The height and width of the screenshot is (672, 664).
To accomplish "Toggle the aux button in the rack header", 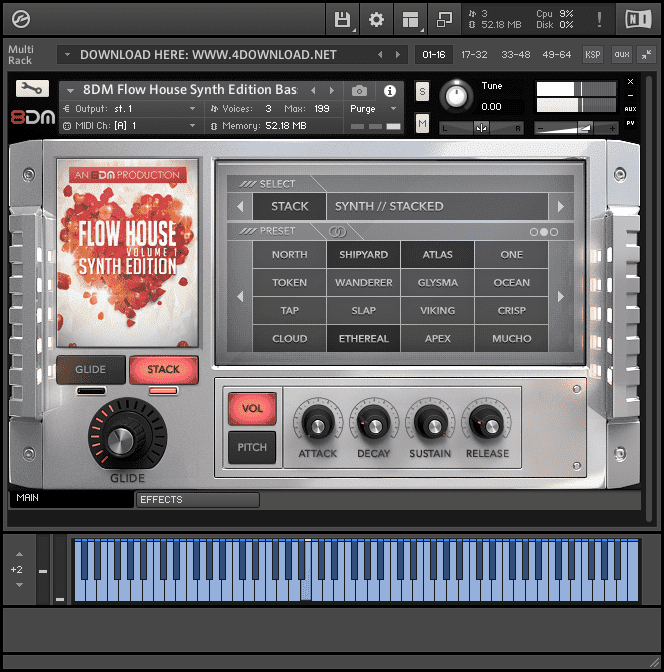I will point(622,54).
